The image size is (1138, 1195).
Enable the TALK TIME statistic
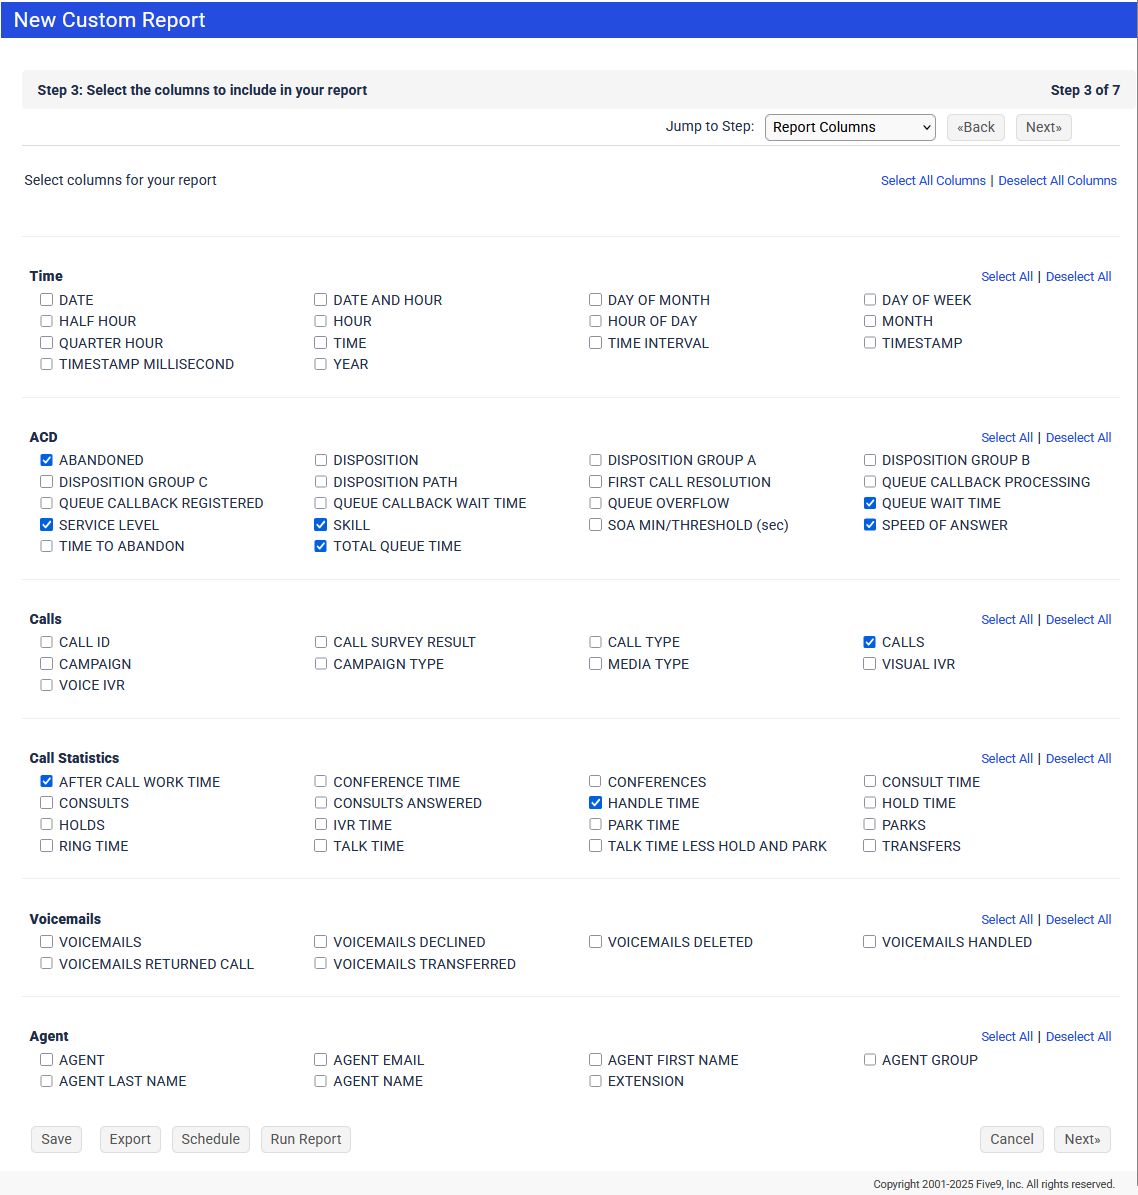click(x=320, y=845)
